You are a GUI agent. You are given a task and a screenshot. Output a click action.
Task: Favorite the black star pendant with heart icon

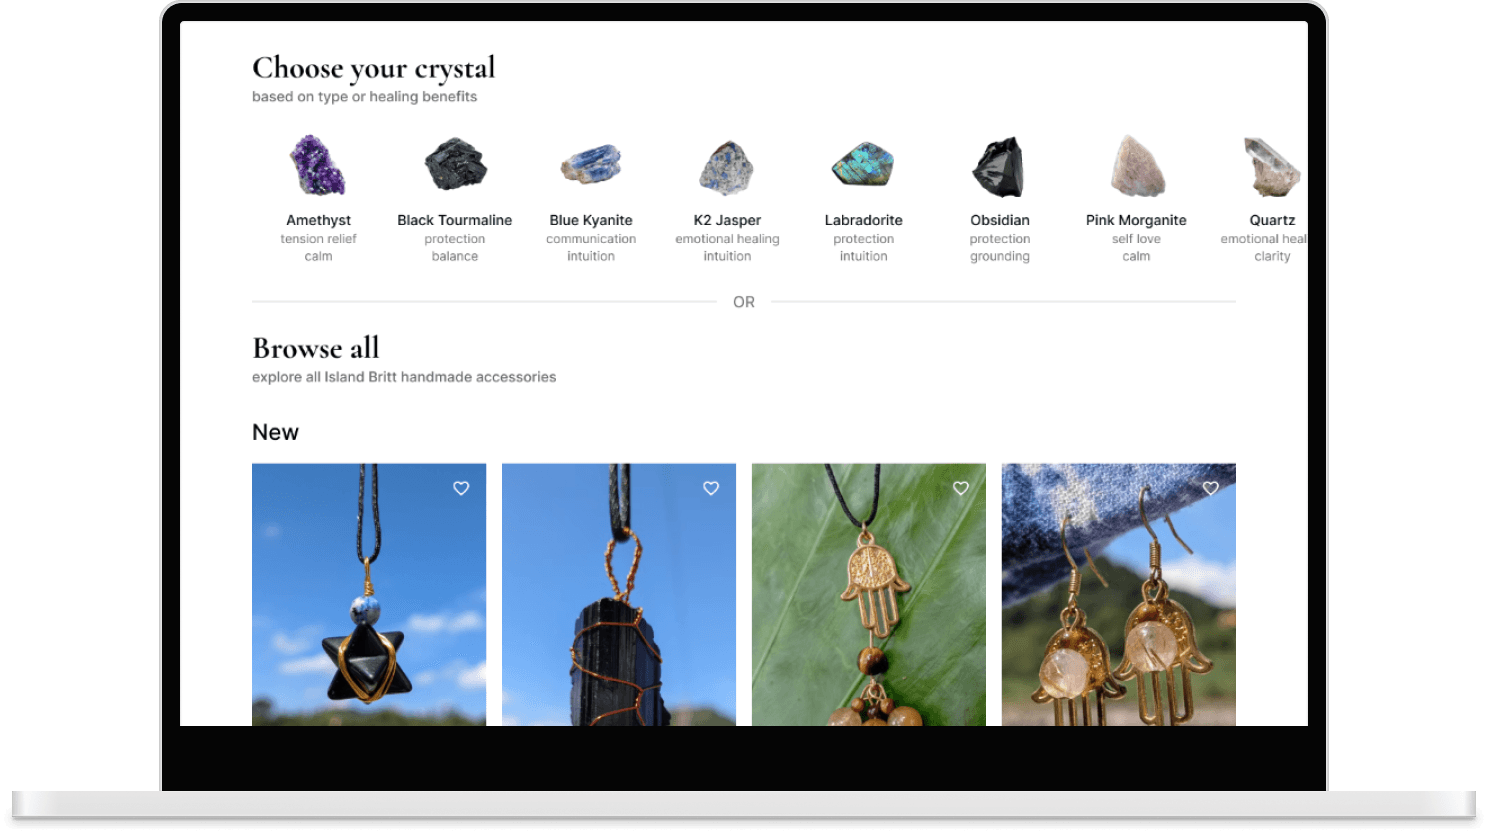[461, 488]
